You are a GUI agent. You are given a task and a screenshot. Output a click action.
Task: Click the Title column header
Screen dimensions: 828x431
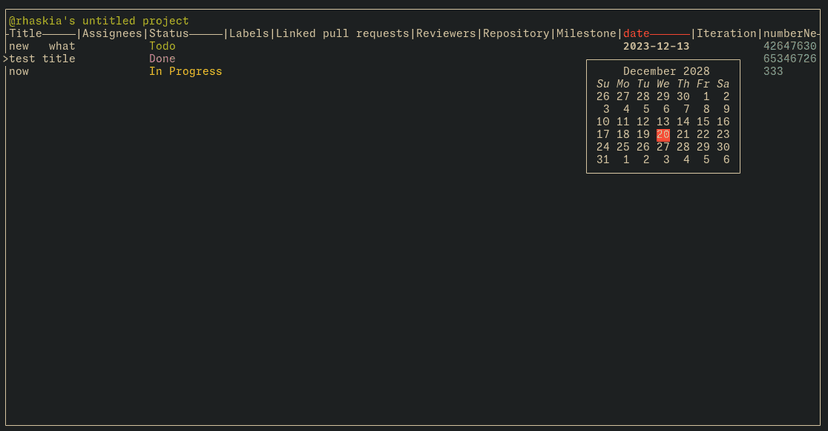pos(25,34)
